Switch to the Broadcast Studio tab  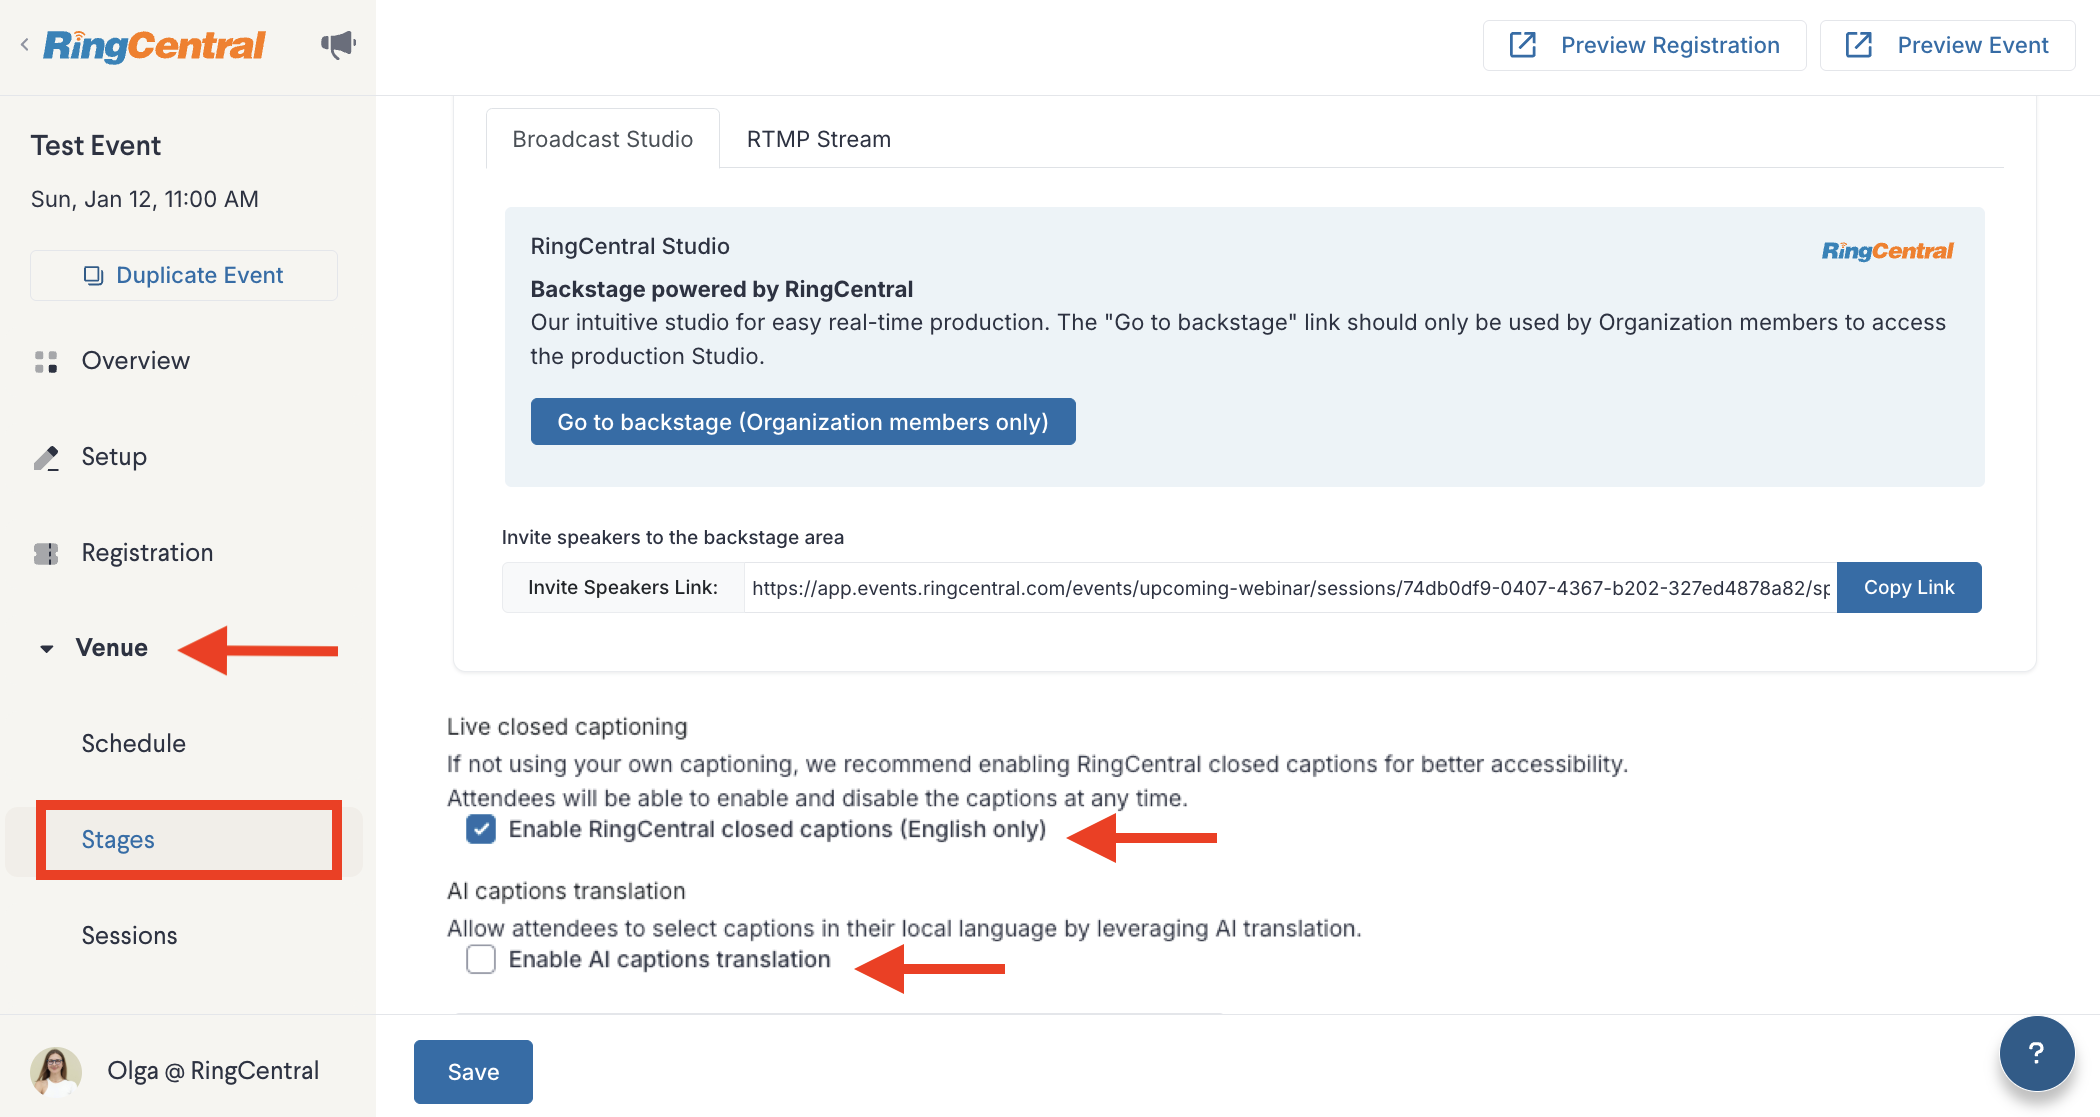[x=602, y=139]
